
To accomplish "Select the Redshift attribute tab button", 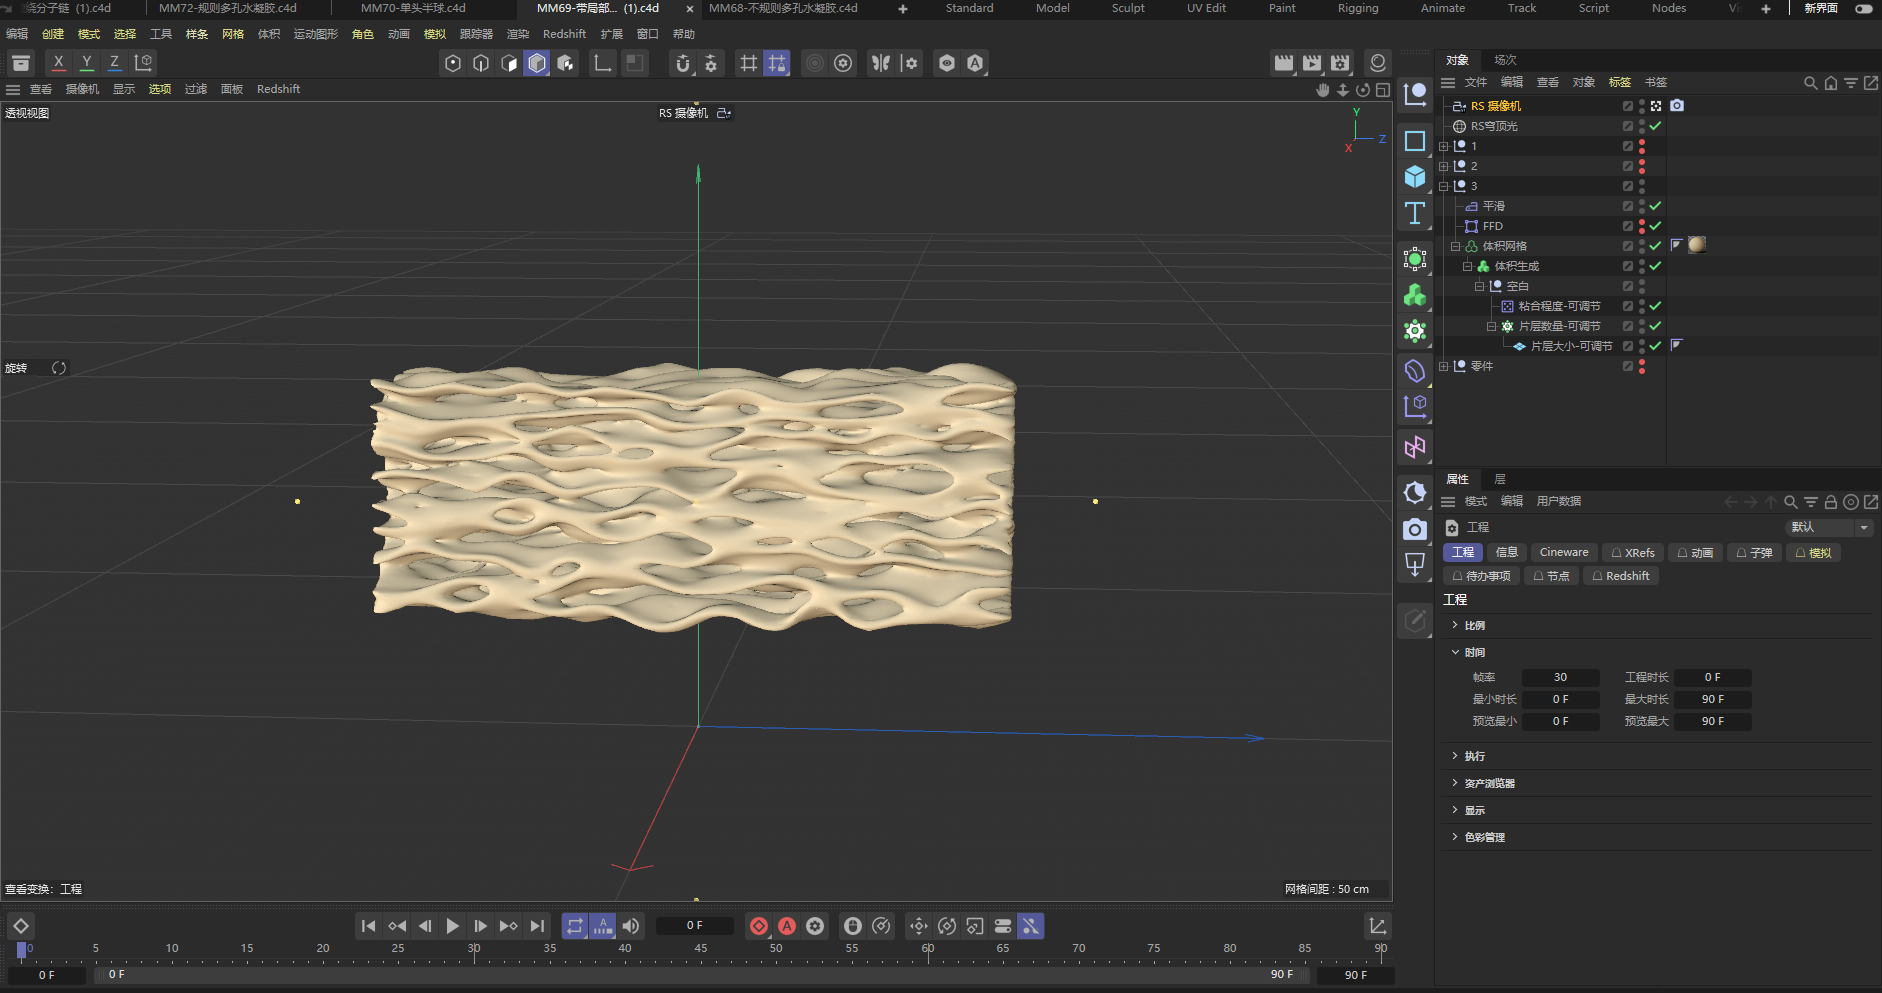I will point(1621,576).
